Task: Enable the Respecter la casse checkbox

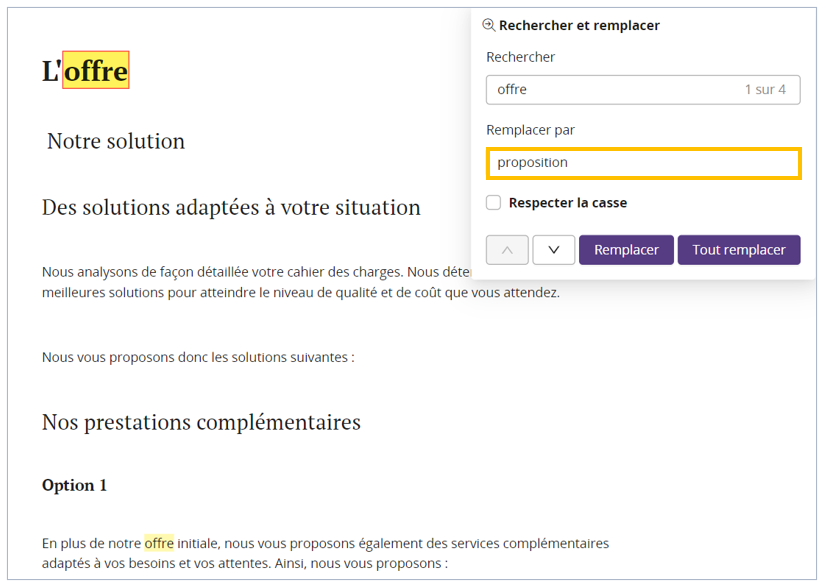Action: [x=494, y=203]
